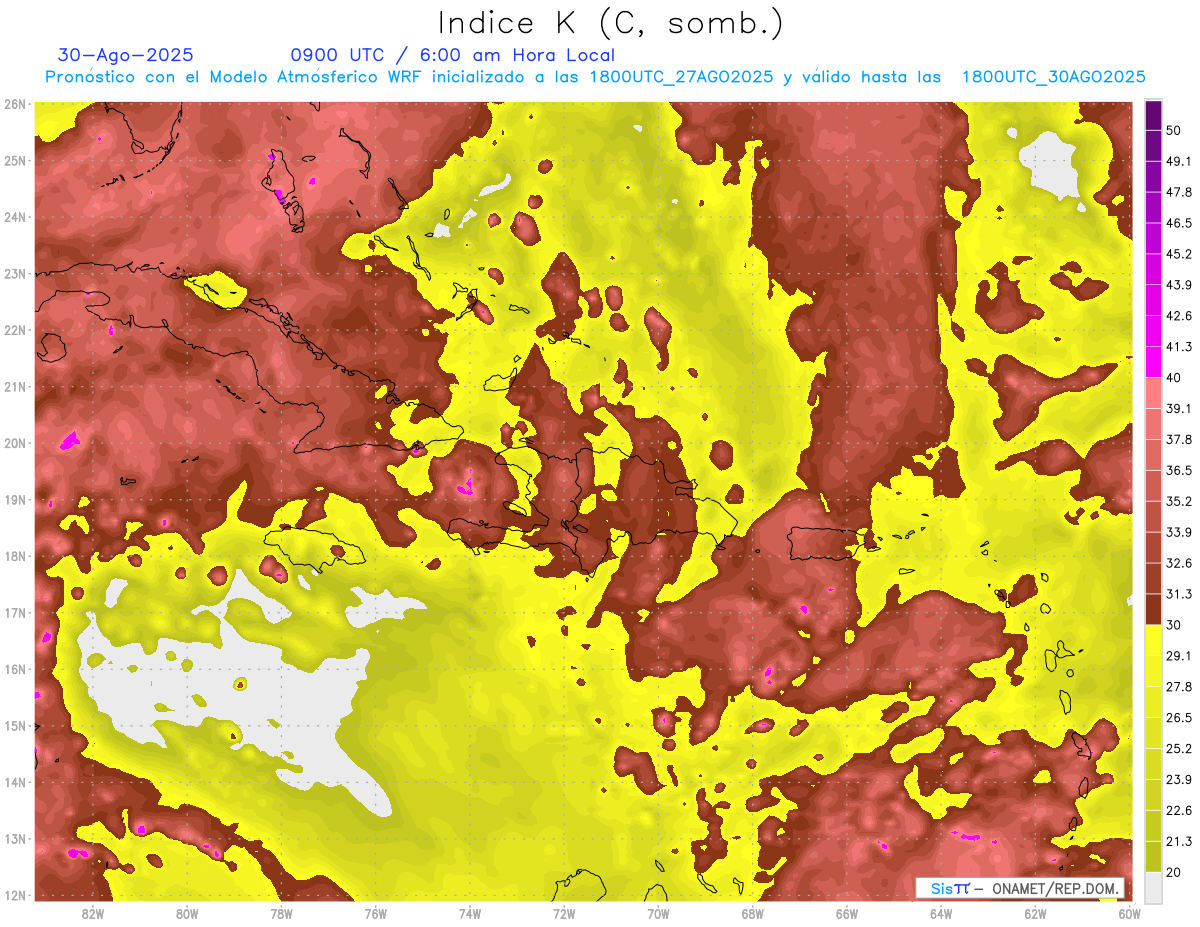This screenshot has width=1200, height=927.
Task: Select the dark purple swatch above 50
Action: point(1153,115)
